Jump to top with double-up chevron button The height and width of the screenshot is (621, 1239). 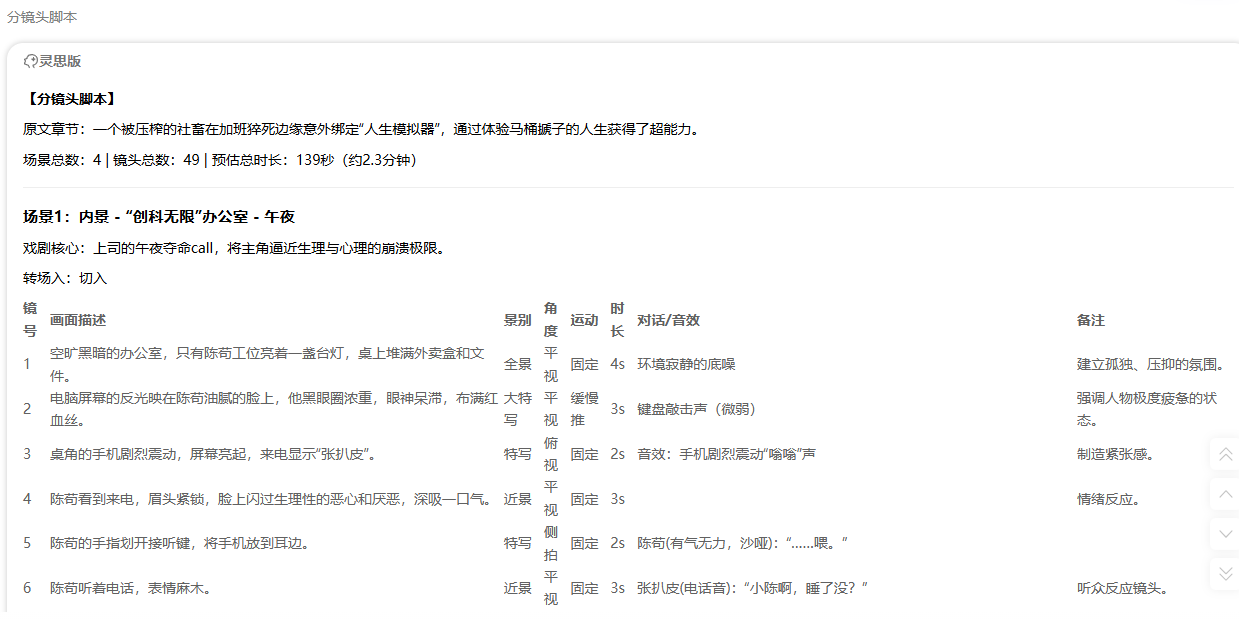point(1225,455)
